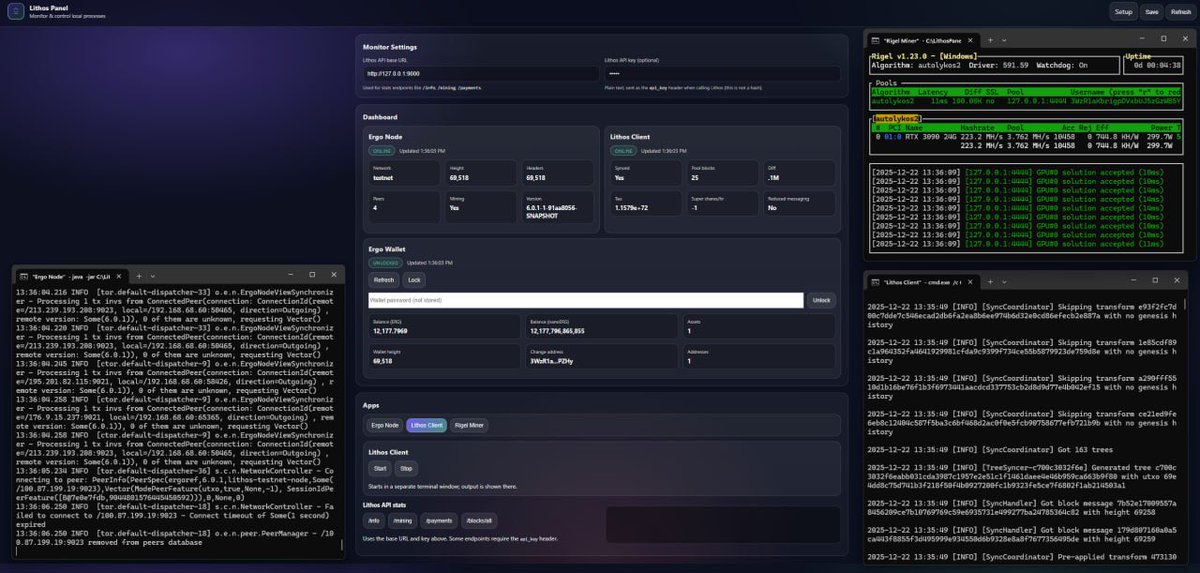This screenshot has height=573, width=1200.
Task: Click the Peers "4" card
Action: 404,205
